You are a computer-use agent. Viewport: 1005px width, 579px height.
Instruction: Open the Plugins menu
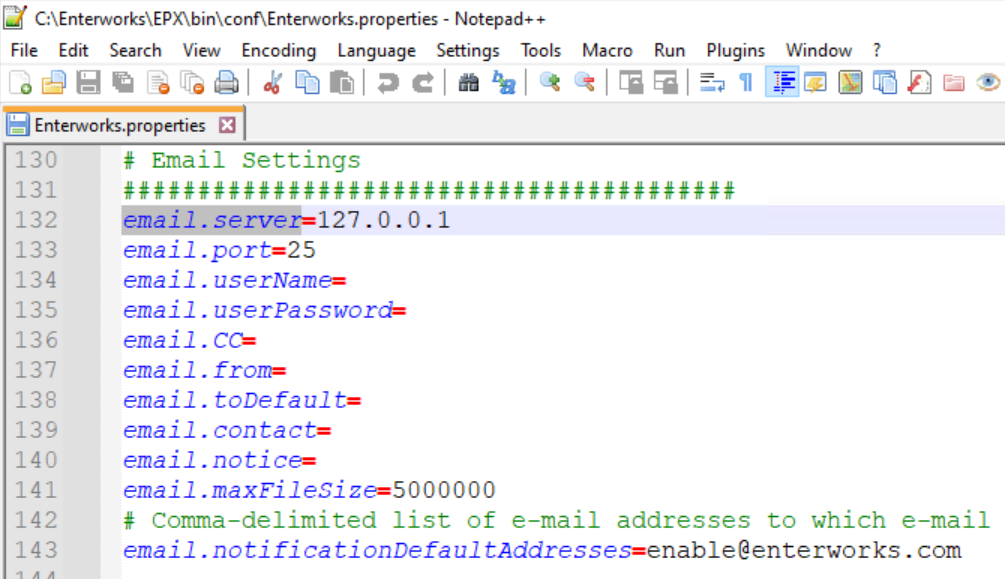[735, 50]
